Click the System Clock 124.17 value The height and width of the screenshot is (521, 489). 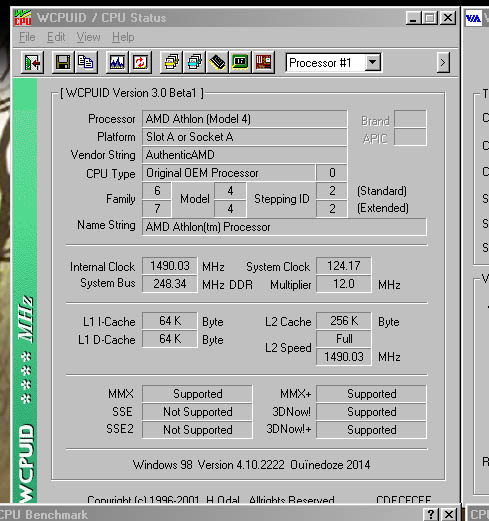click(x=344, y=266)
